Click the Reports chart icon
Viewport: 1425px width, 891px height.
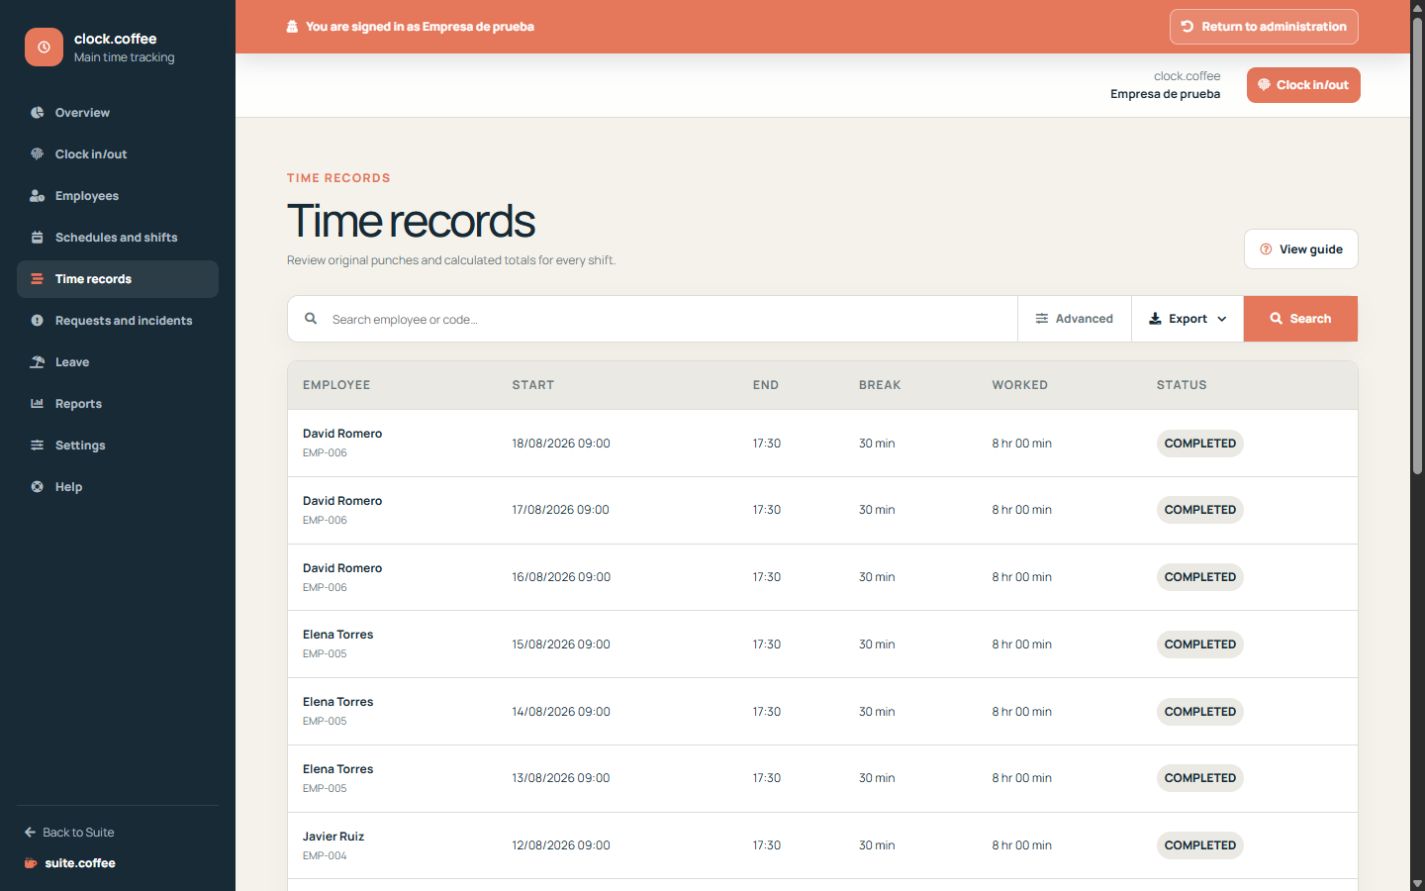pos(37,404)
